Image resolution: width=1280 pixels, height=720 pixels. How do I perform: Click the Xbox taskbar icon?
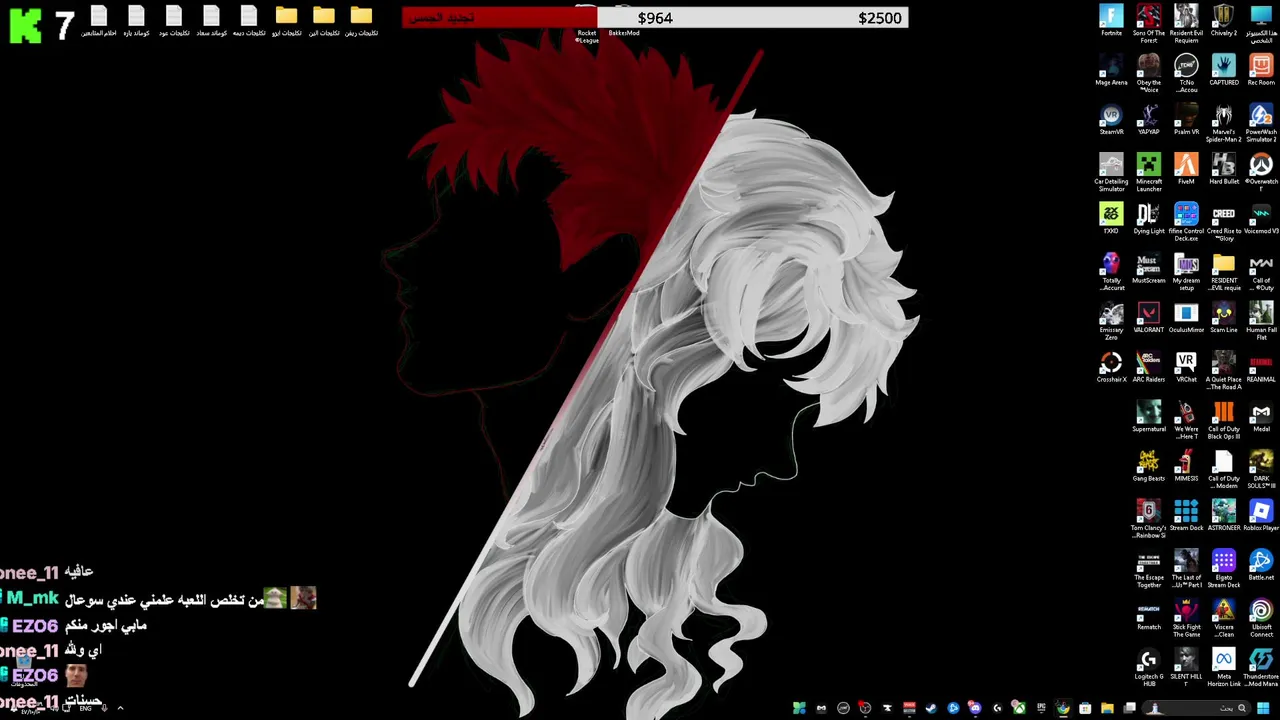point(1019,708)
